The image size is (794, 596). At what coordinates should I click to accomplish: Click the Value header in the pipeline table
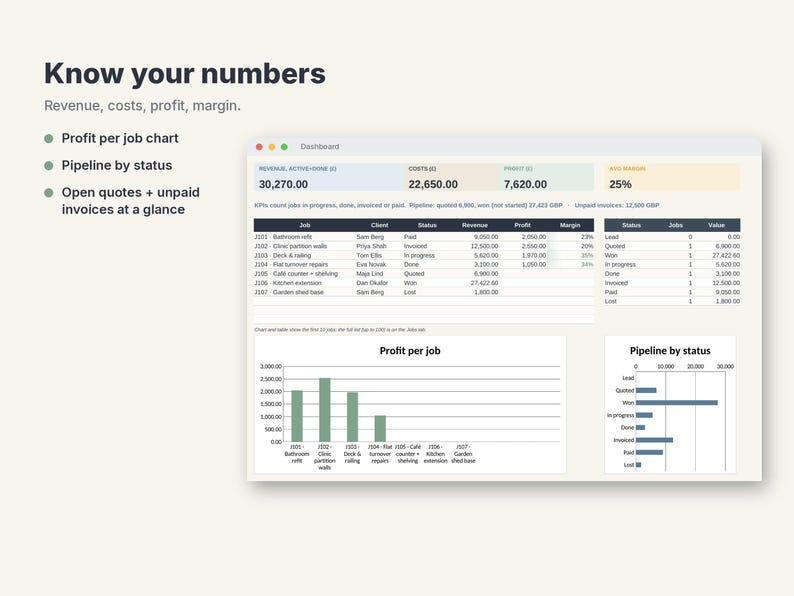[716, 225]
